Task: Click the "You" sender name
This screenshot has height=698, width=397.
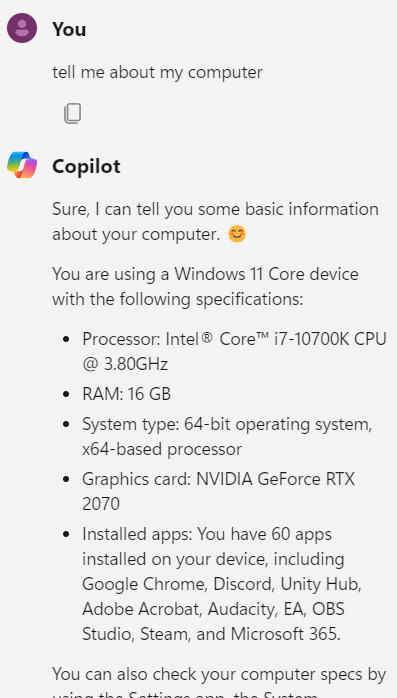Action: 69,29
